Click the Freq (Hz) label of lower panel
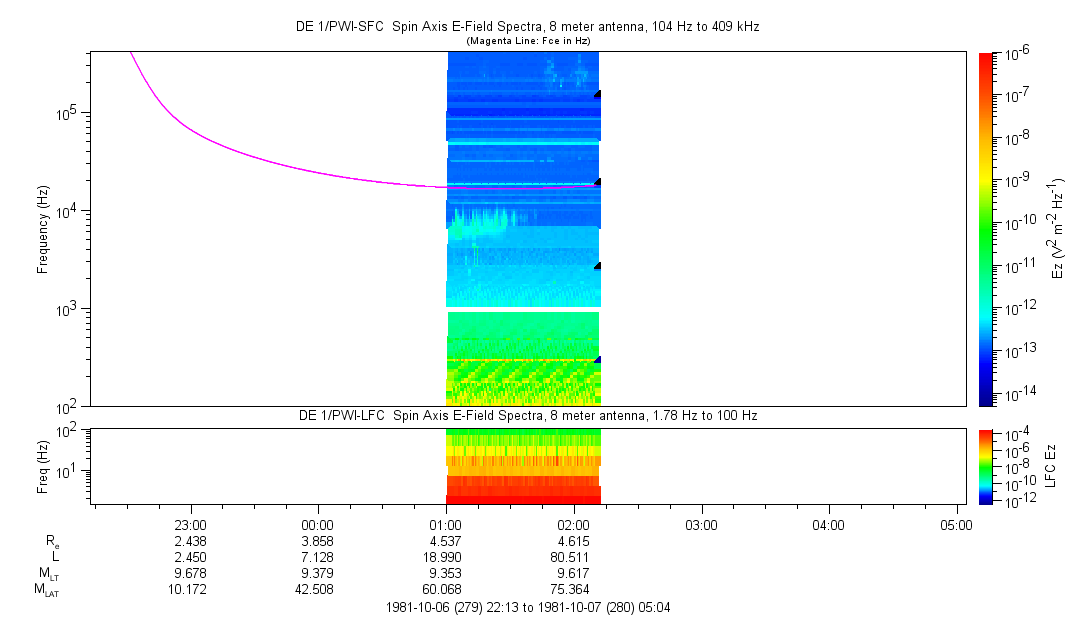 pyautogui.click(x=43, y=466)
